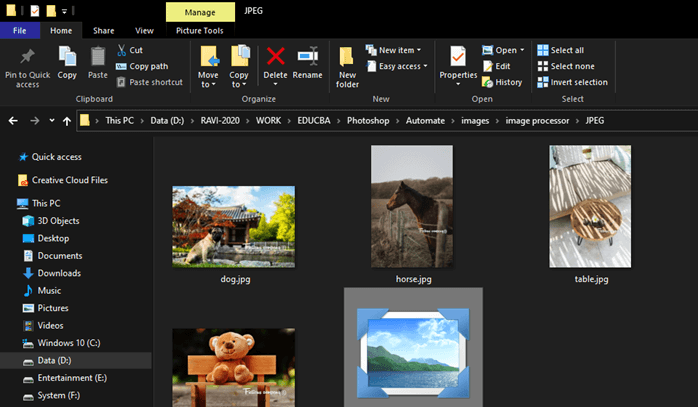Click the Properties checkmark icon
Screen dimensions: 698x407
coord(458,57)
